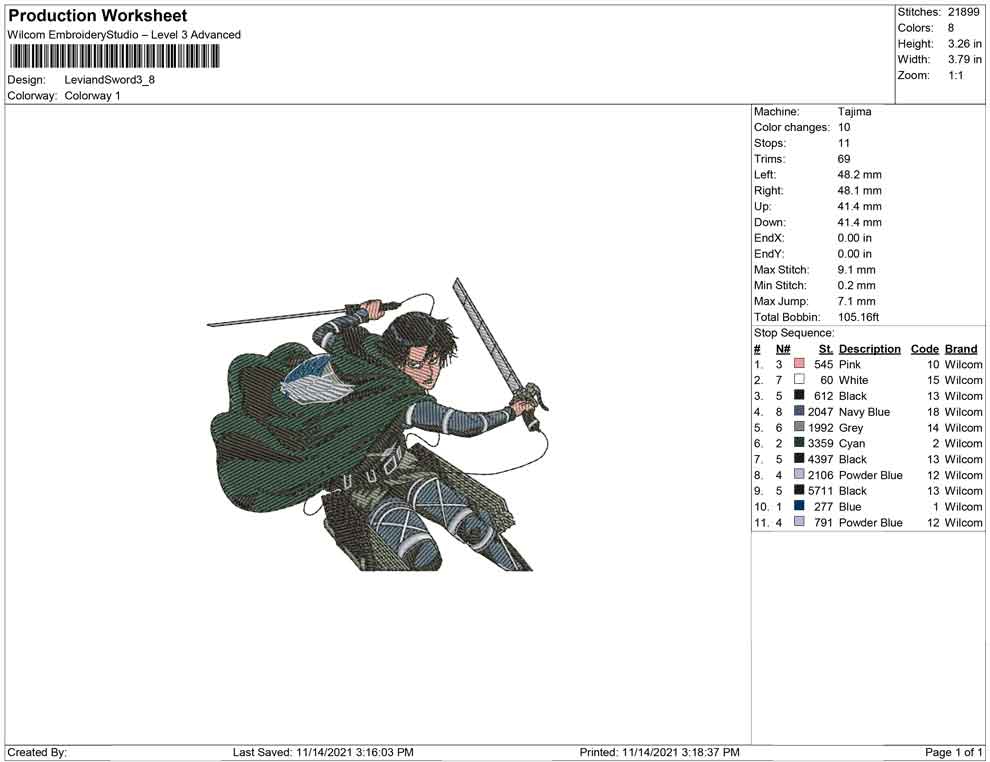Select the Navy Blue color swatch
The image size is (990, 762).
point(799,411)
